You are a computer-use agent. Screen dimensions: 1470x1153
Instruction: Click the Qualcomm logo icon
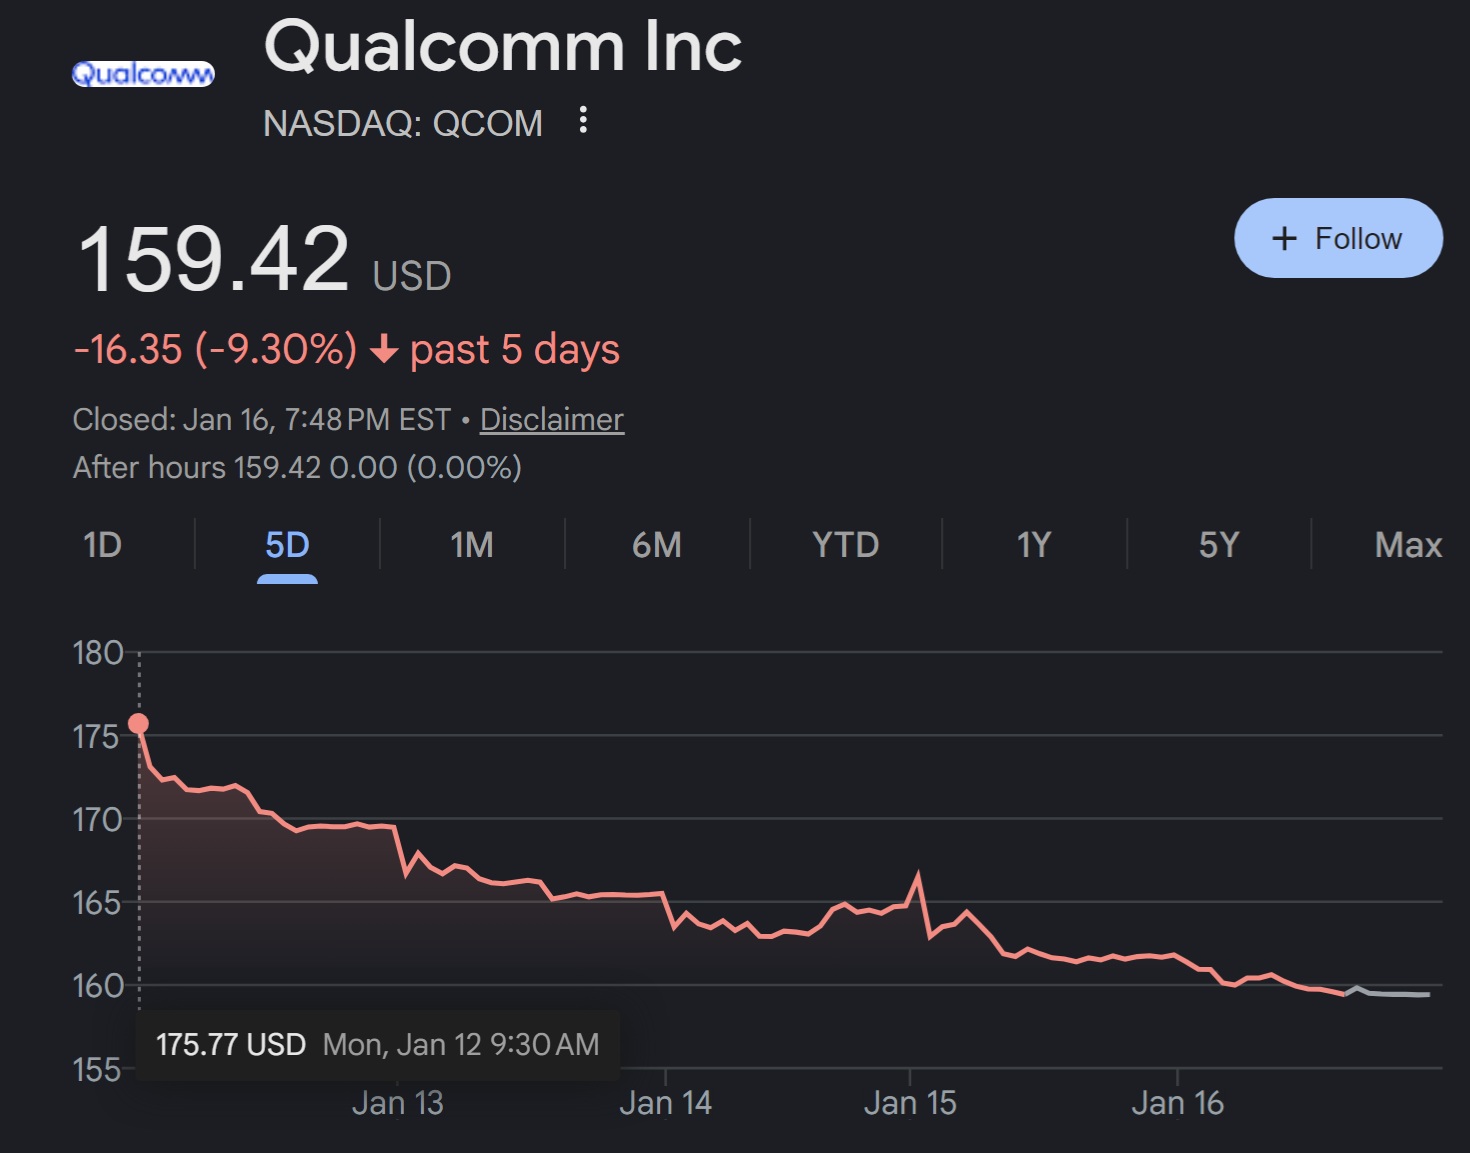pyautogui.click(x=143, y=74)
